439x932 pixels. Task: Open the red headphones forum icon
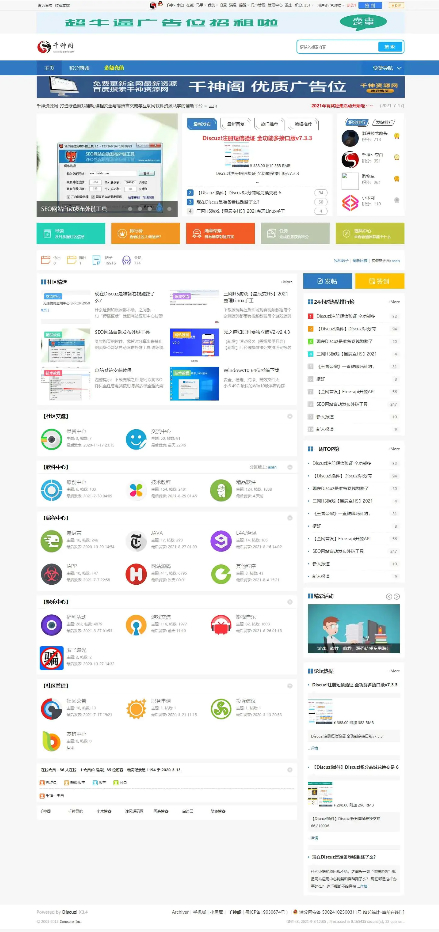point(221,625)
